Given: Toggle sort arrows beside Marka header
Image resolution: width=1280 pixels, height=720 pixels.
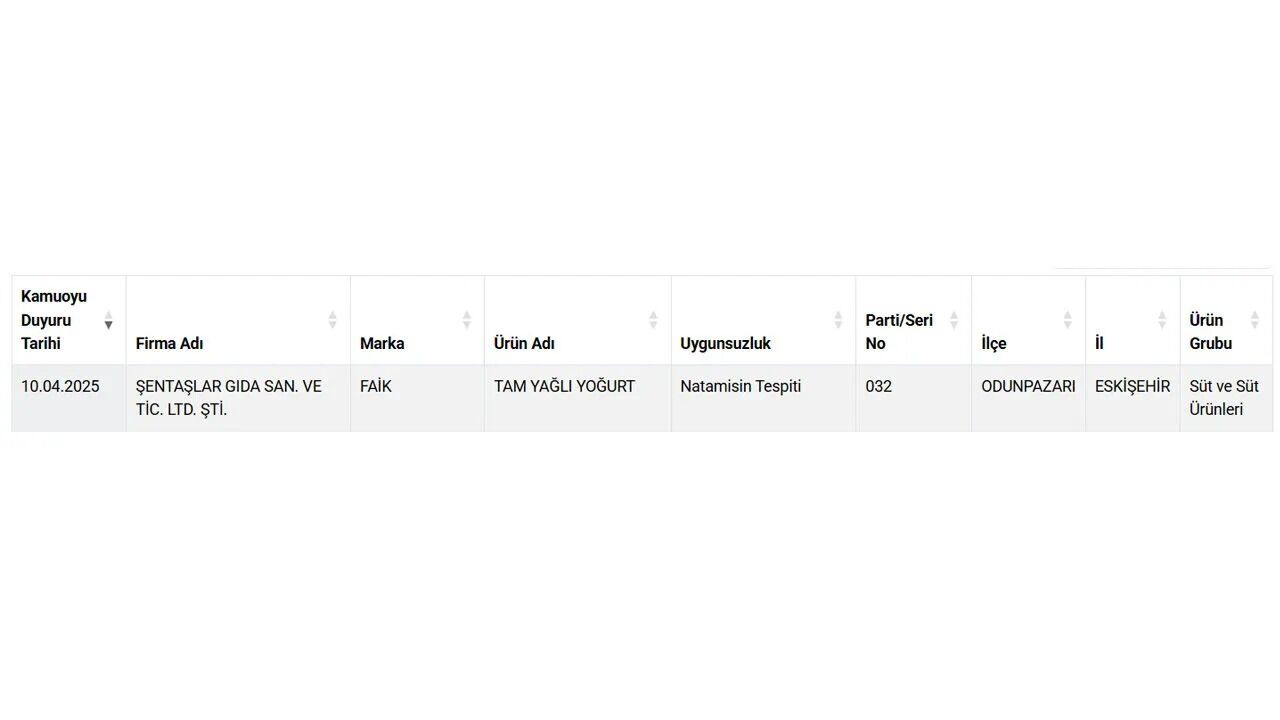Looking at the screenshot, I should coord(466,320).
